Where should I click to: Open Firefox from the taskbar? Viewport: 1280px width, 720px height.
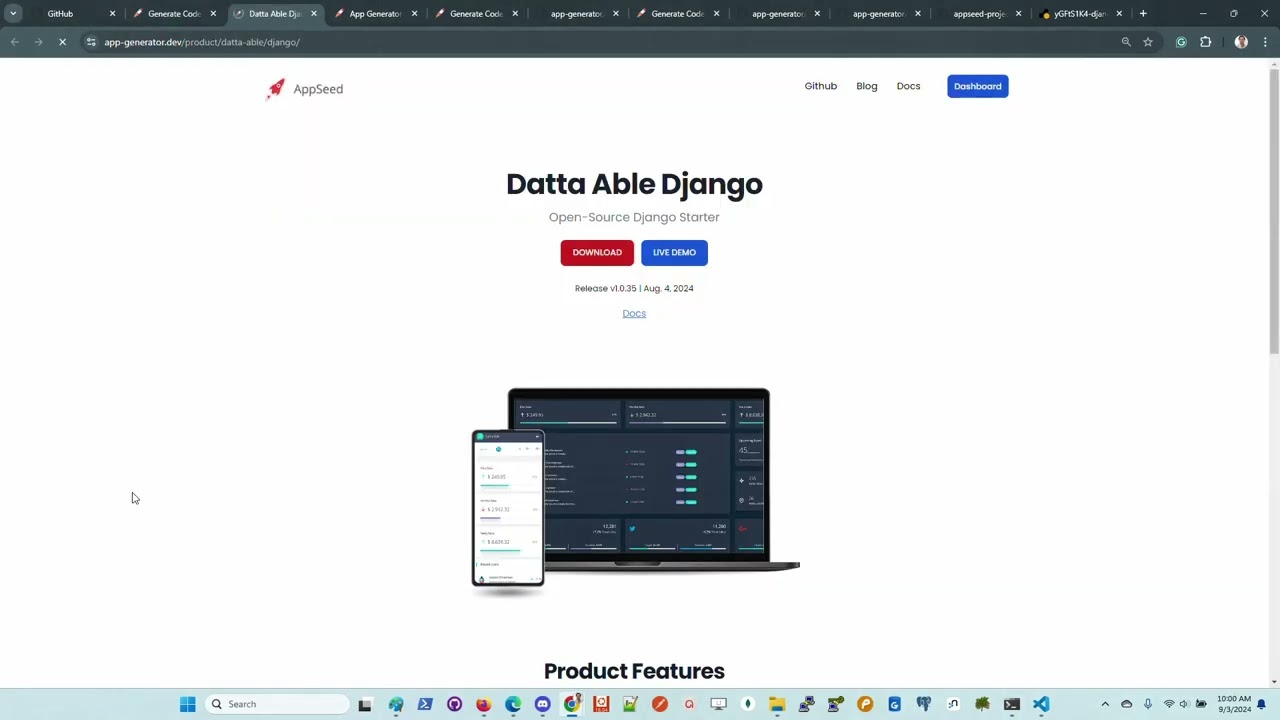point(484,704)
